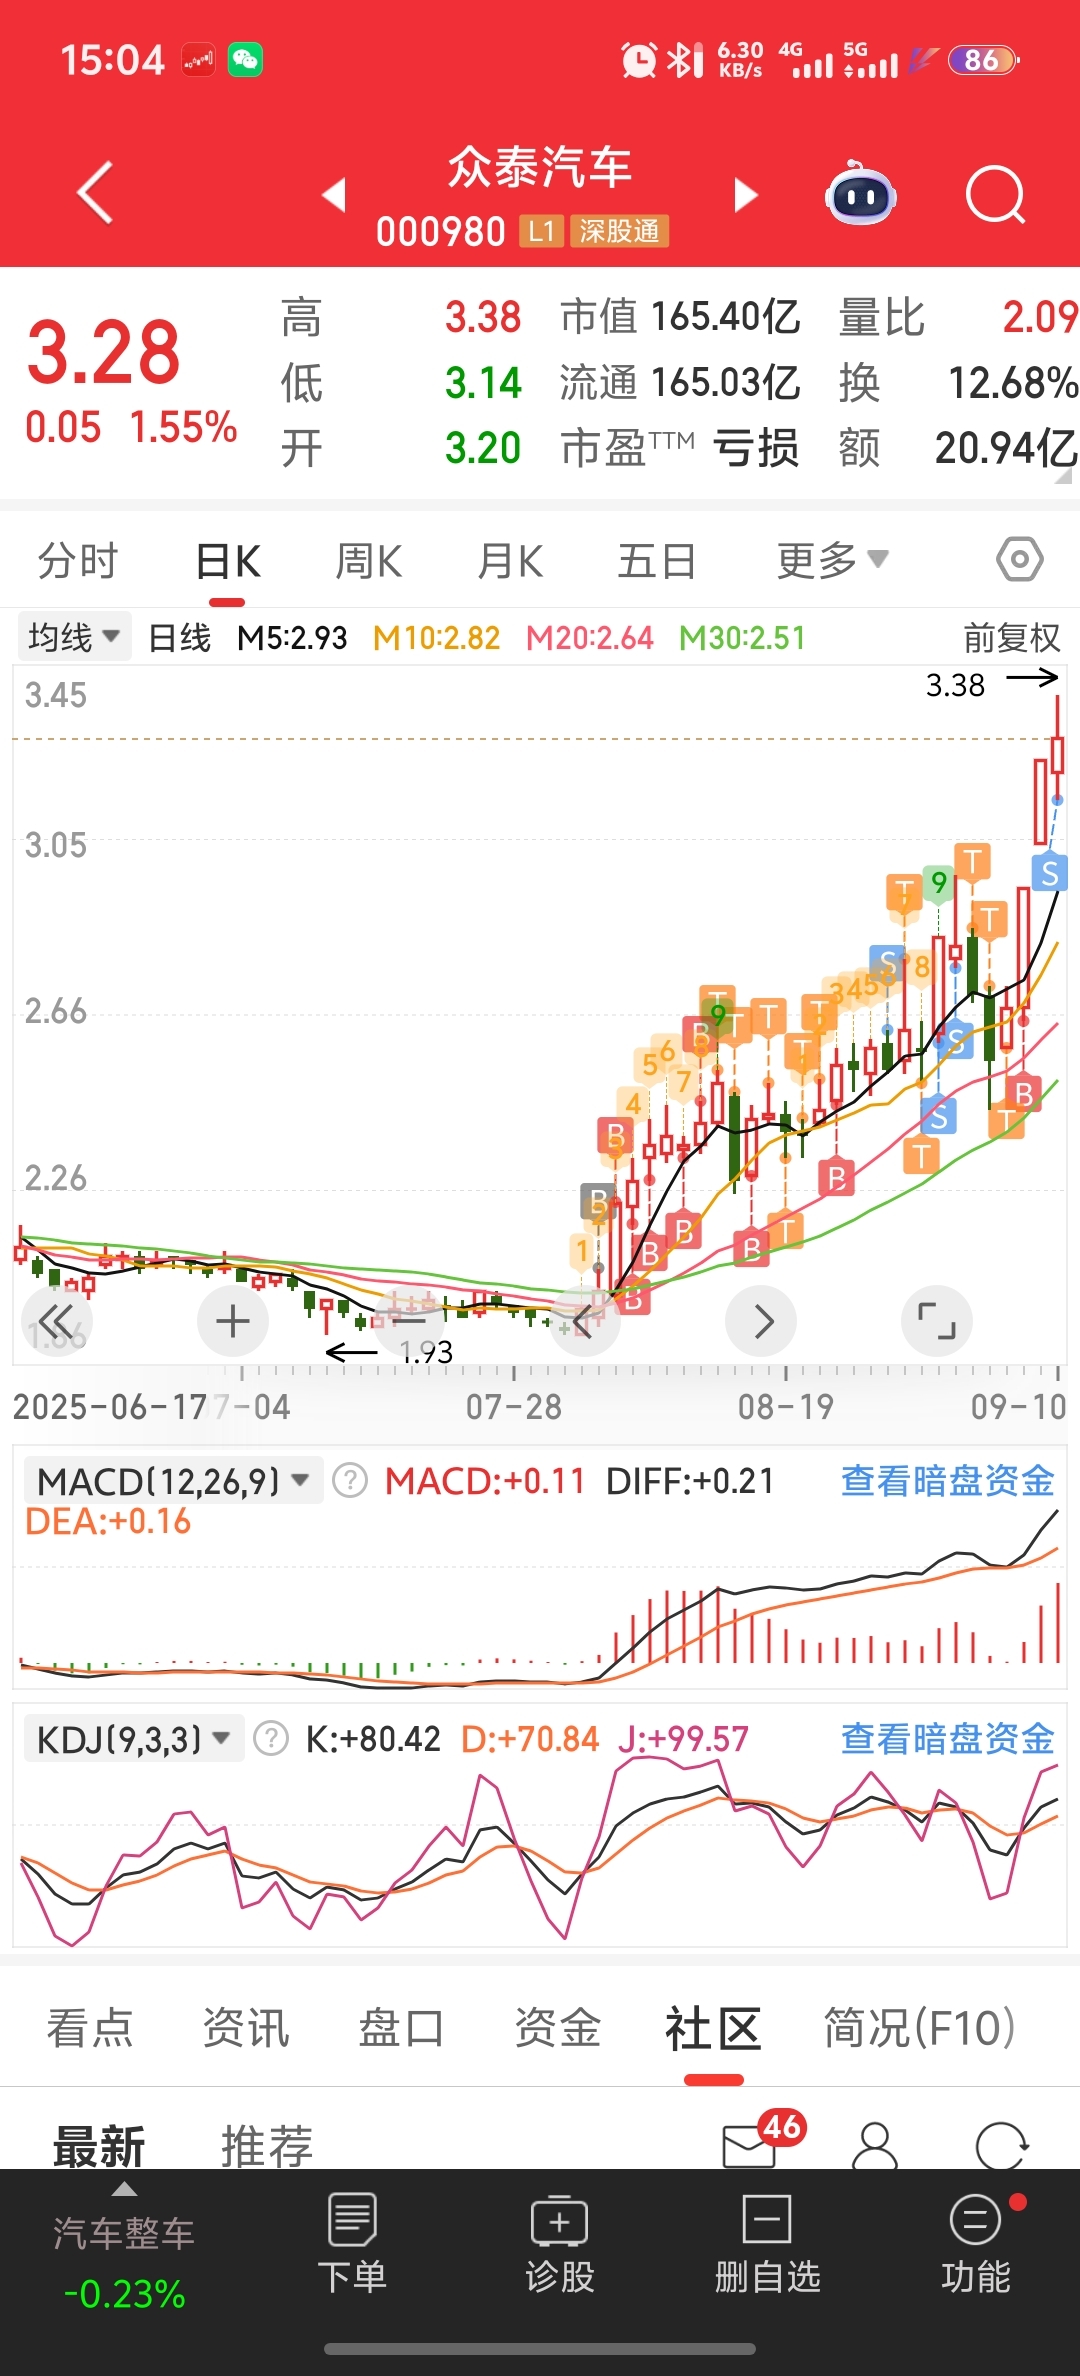Tap 查看暗盘资金 link beside KDJ
Image resolution: width=1080 pixels, height=2376 pixels.
(947, 1739)
